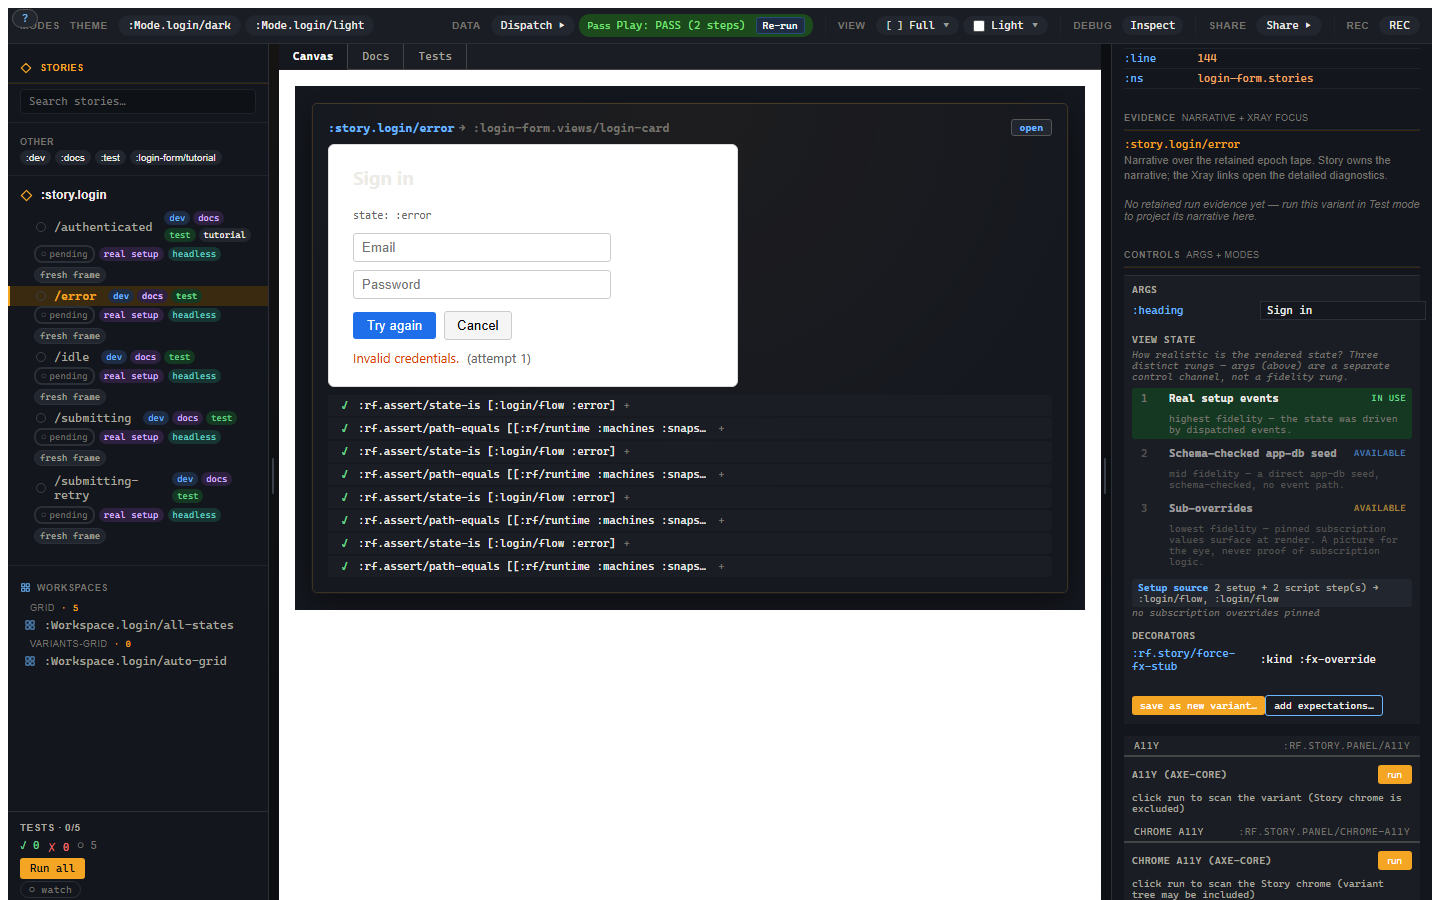Select the :Mode.login/light theme mode

pyautogui.click(x=310, y=25)
